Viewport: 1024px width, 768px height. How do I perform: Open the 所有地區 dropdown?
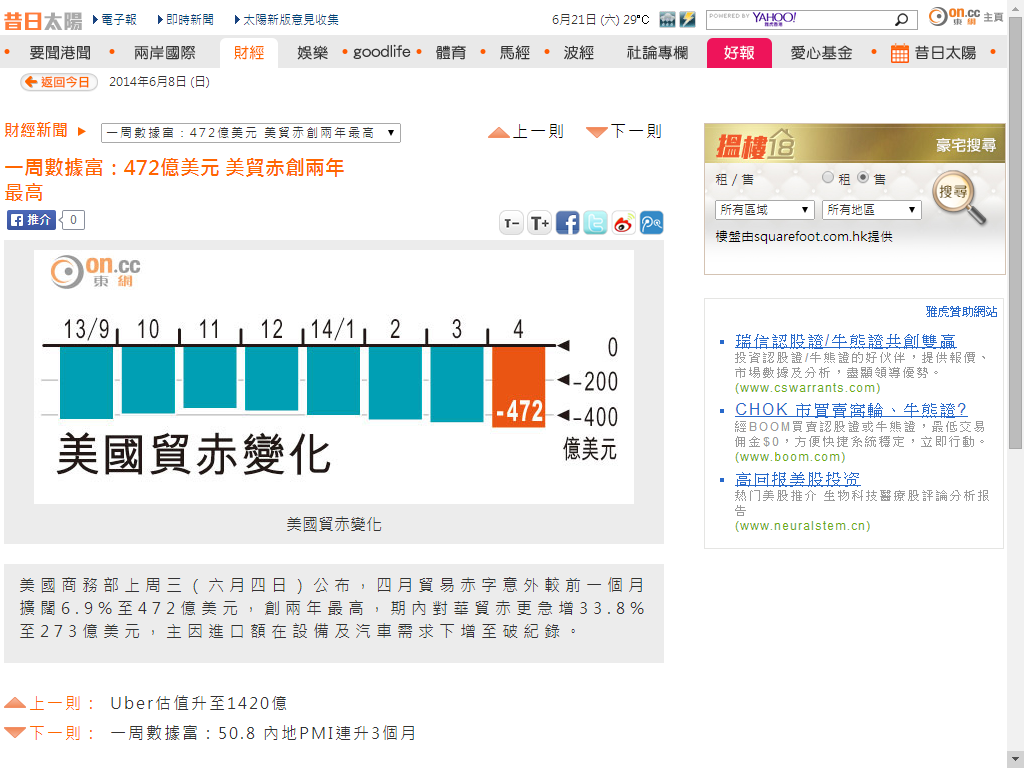(871, 210)
